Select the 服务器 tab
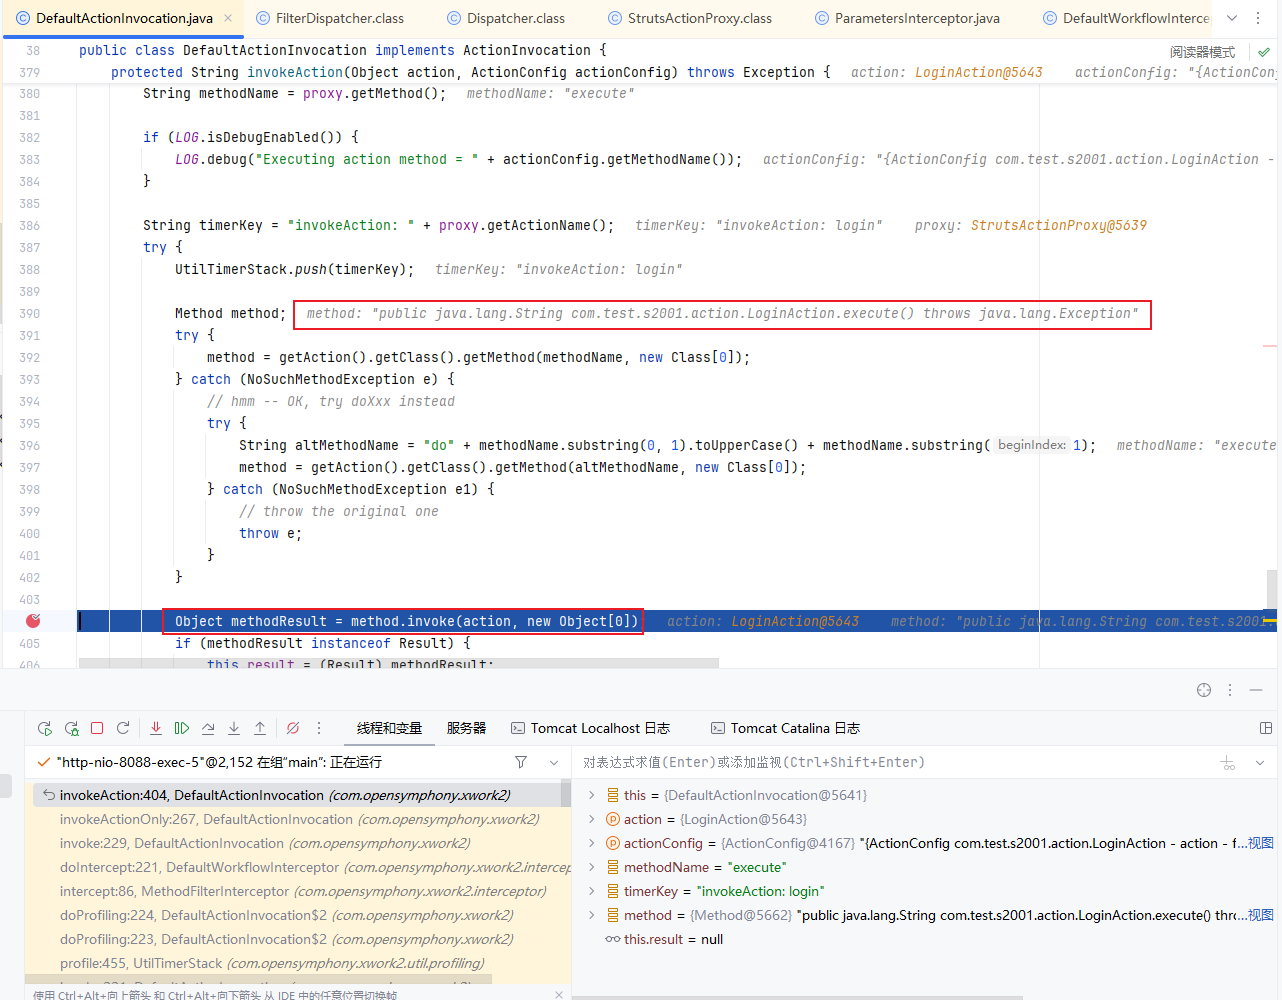This screenshot has width=1282, height=1000. pyautogui.click(x=466, y=728)
